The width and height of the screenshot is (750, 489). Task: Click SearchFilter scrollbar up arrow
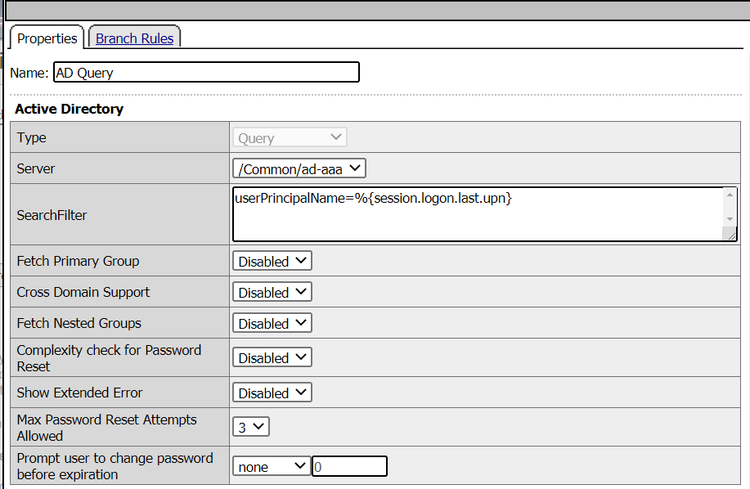coord(730,195)
